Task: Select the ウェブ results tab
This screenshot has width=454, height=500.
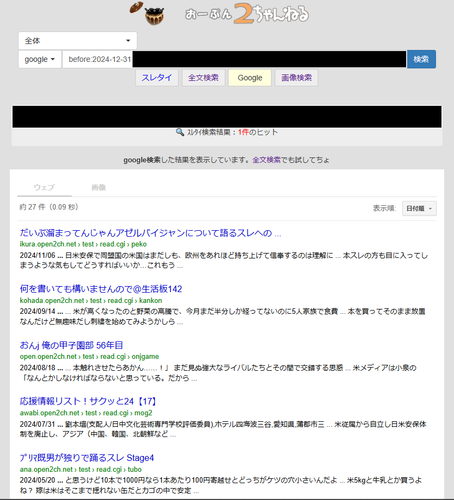Action: tap(44, 187)
